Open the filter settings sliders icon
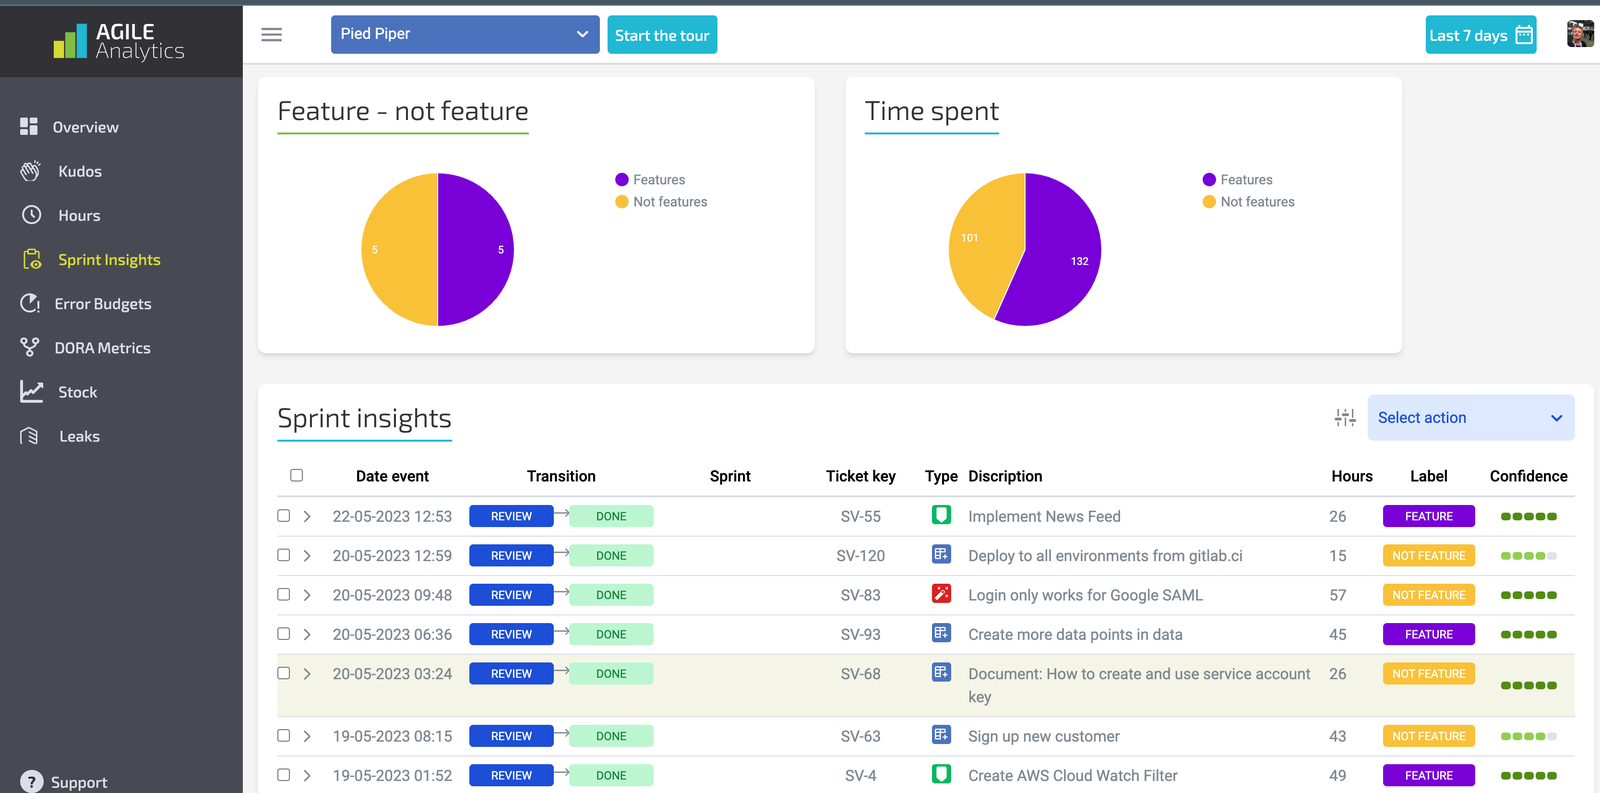This screenshot has width=1600, height=793. tap(1345, 418)
